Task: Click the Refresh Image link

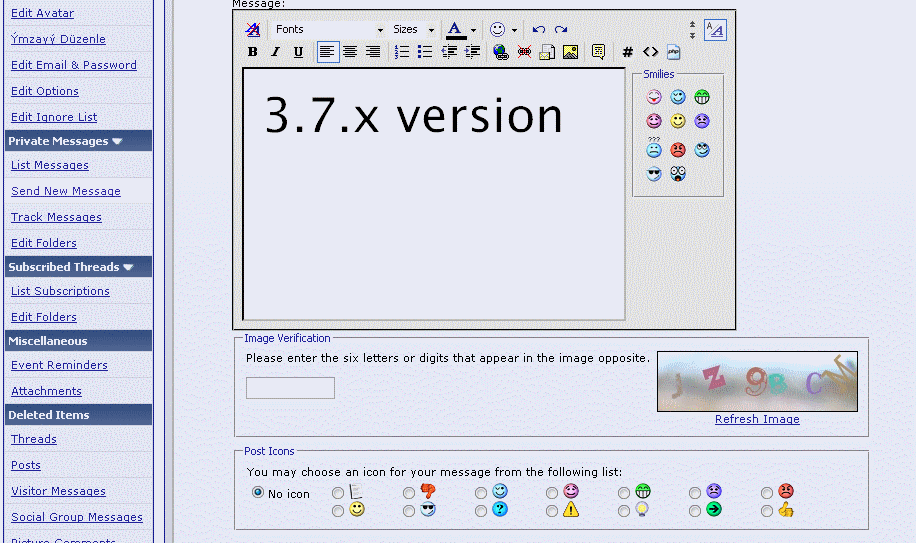Action: 757,419
